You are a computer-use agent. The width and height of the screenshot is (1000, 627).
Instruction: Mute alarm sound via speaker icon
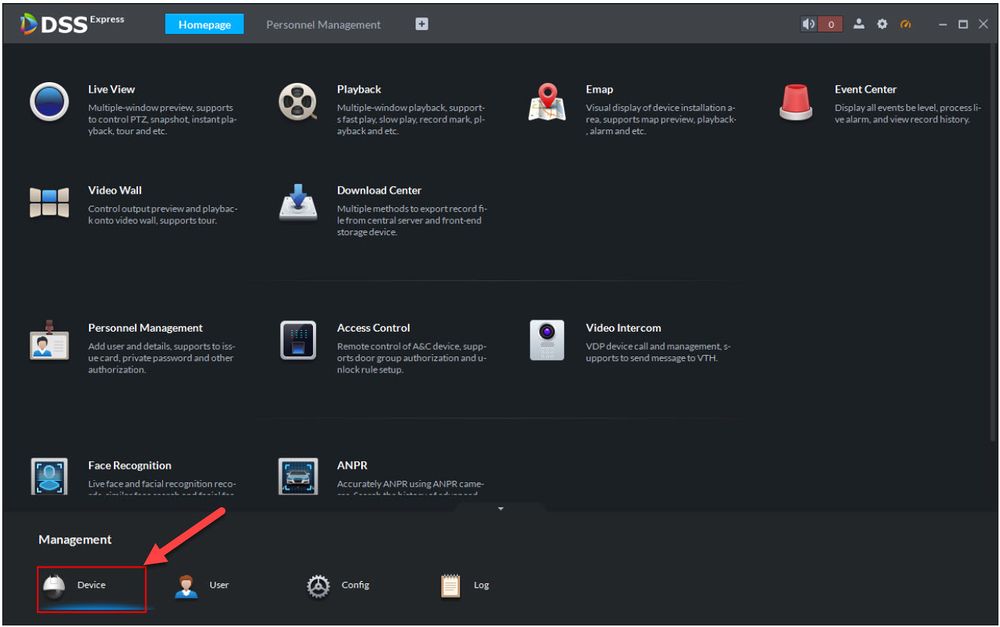pos(809,24)
